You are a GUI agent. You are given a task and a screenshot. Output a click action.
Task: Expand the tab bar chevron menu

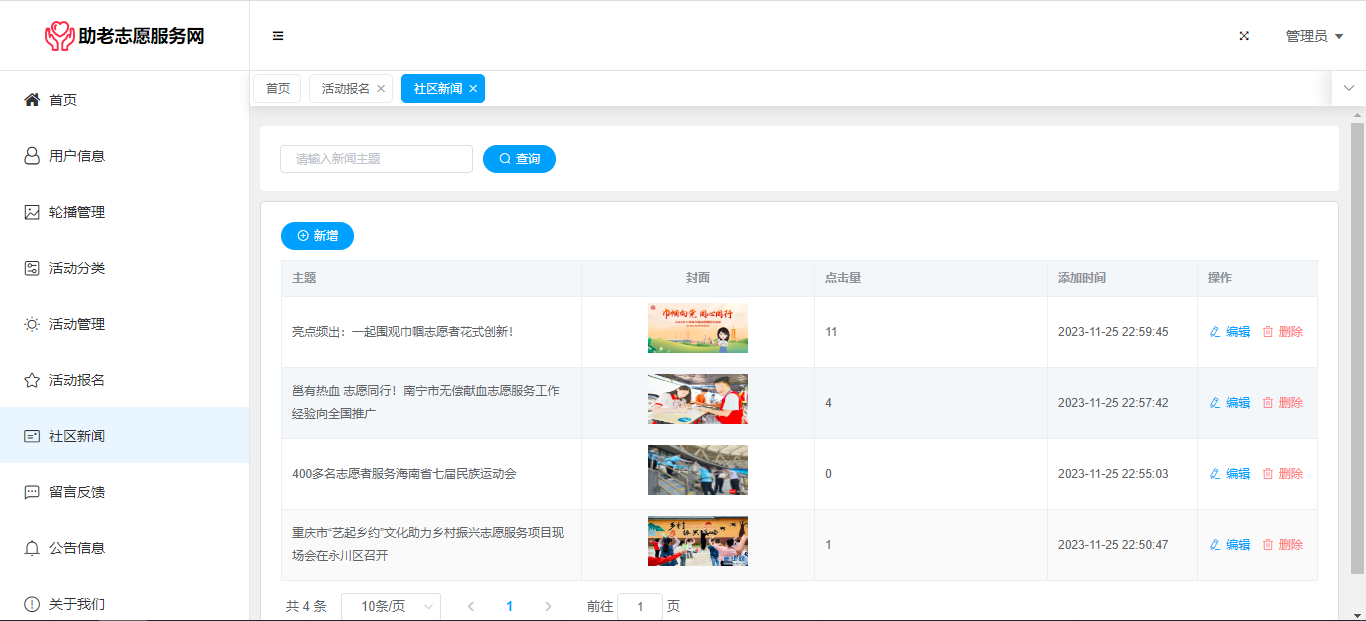pyautogui.click(x=1348, y=88)
